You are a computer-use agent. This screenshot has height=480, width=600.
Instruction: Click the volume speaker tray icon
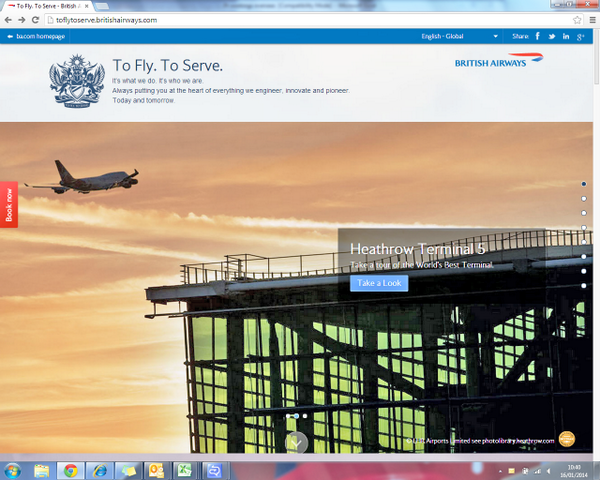click(x=549, y=471)
